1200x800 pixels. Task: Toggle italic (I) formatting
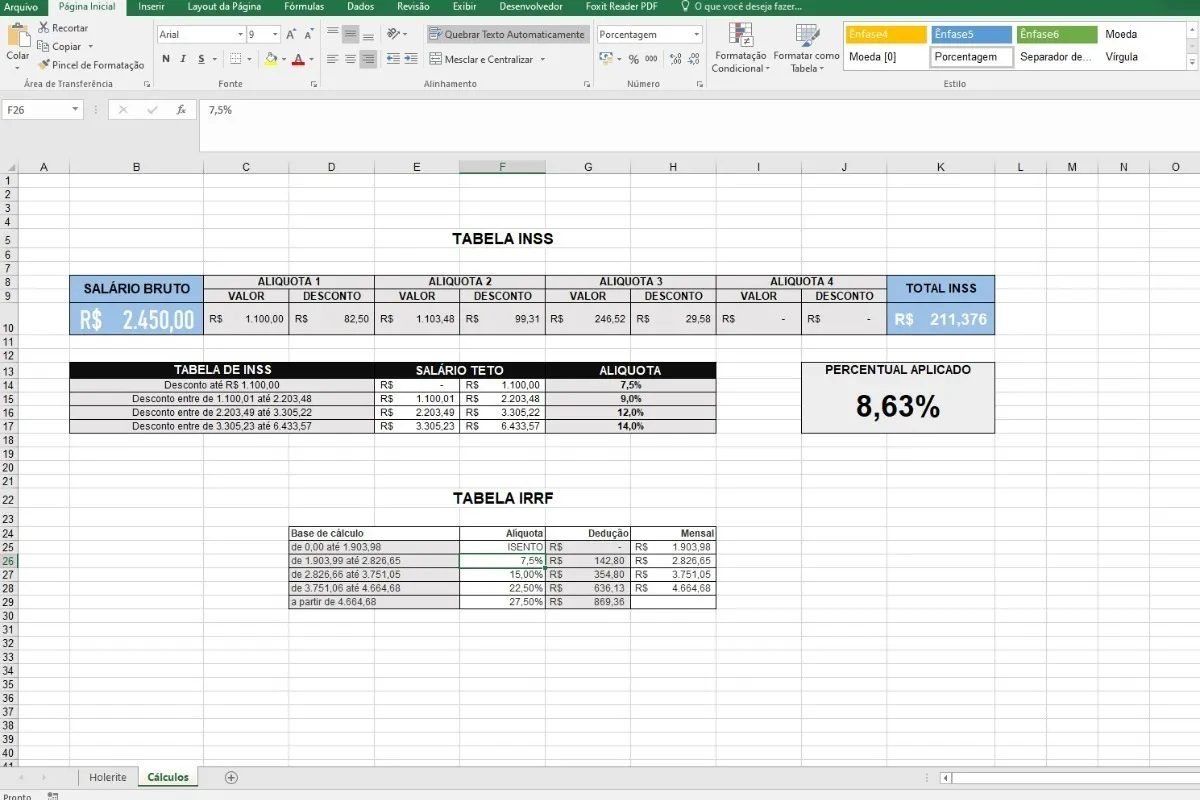pos(184,60)
